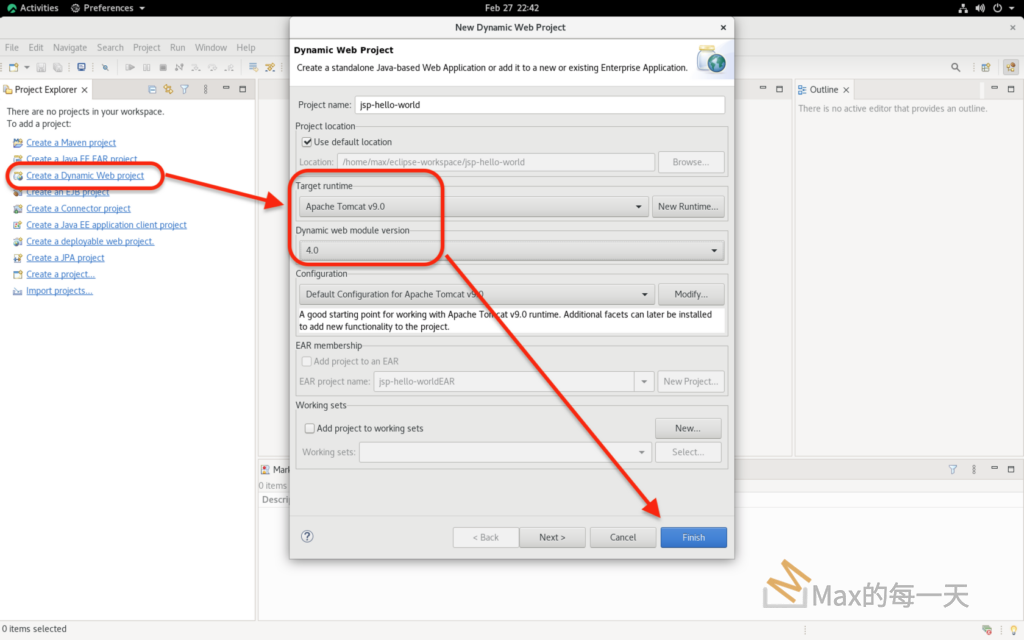Image resolution: width=1024 pixels, height=640 pixels.
Task: Click the help question mark icon in dialog
Action: point(308,537)
